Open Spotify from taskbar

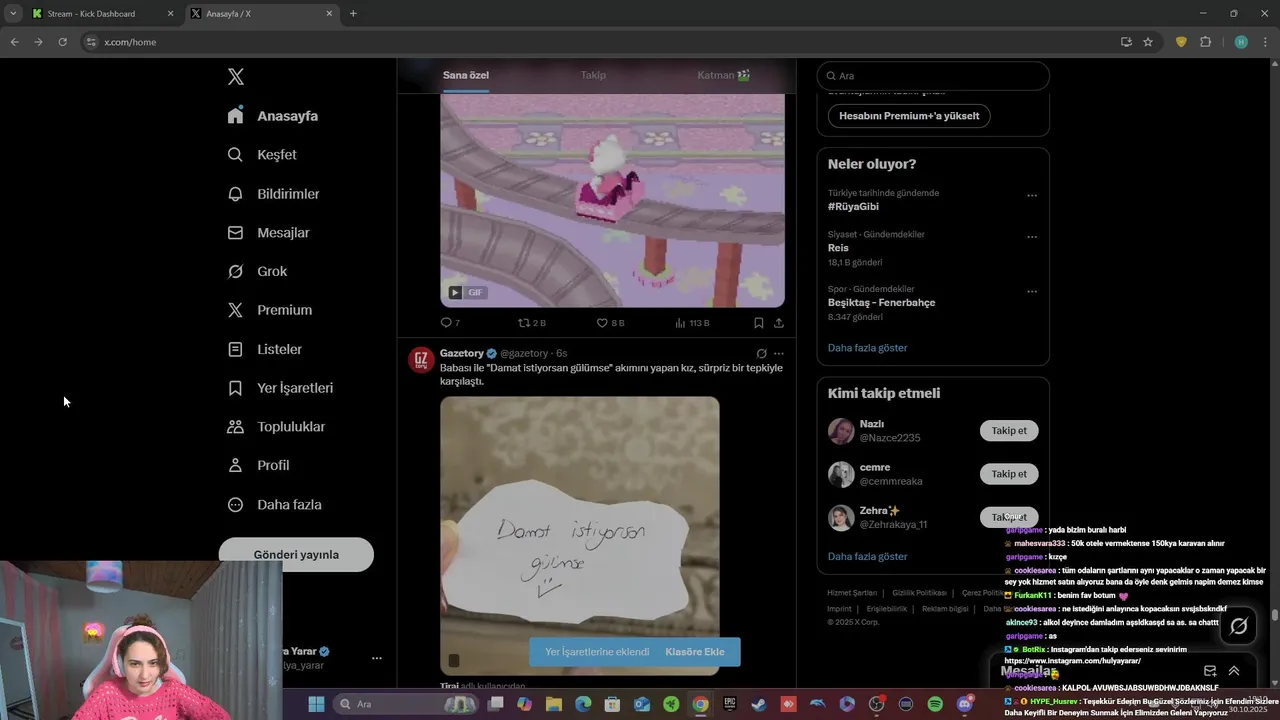tap(935, 704)
